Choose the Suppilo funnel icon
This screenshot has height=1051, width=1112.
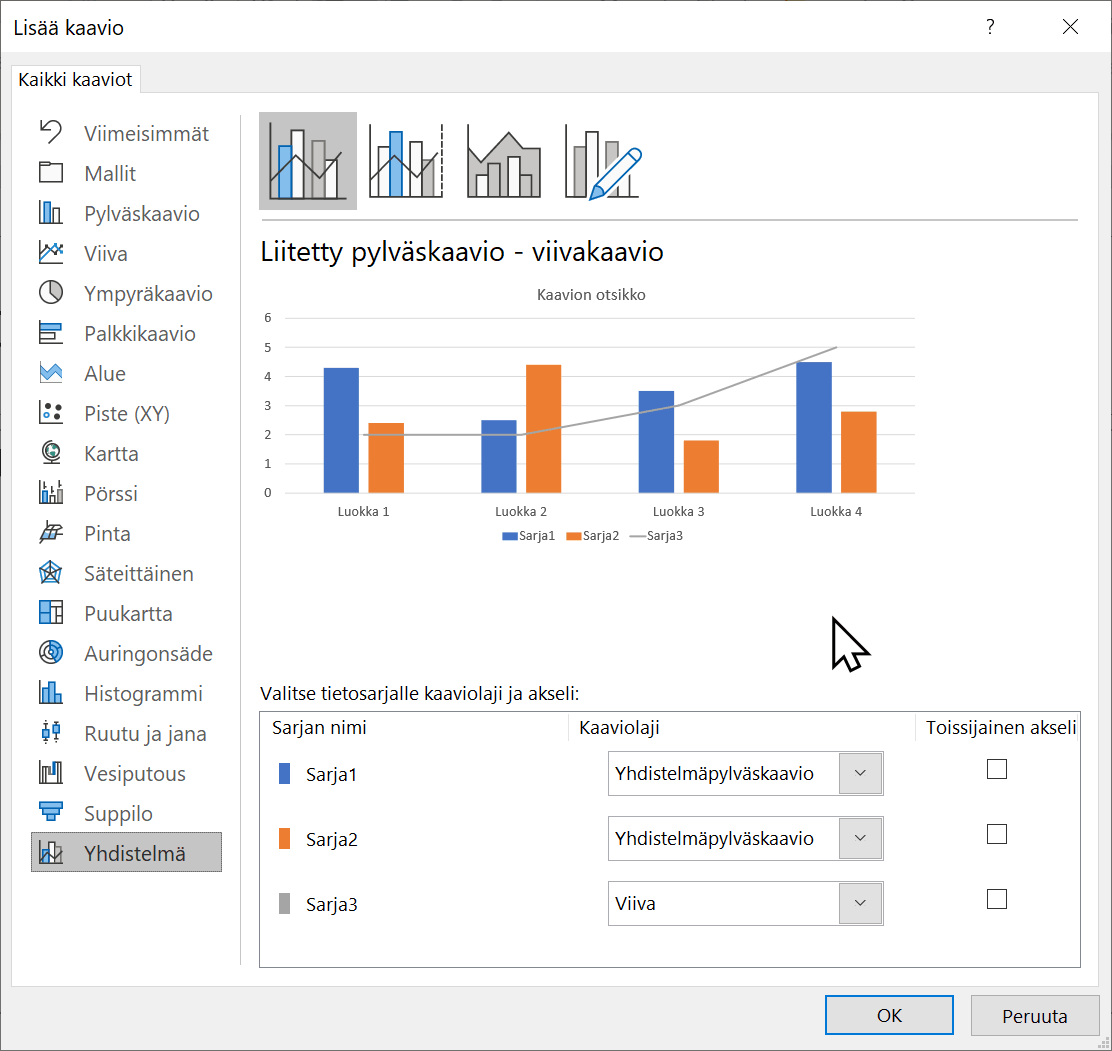pos(50,813)
